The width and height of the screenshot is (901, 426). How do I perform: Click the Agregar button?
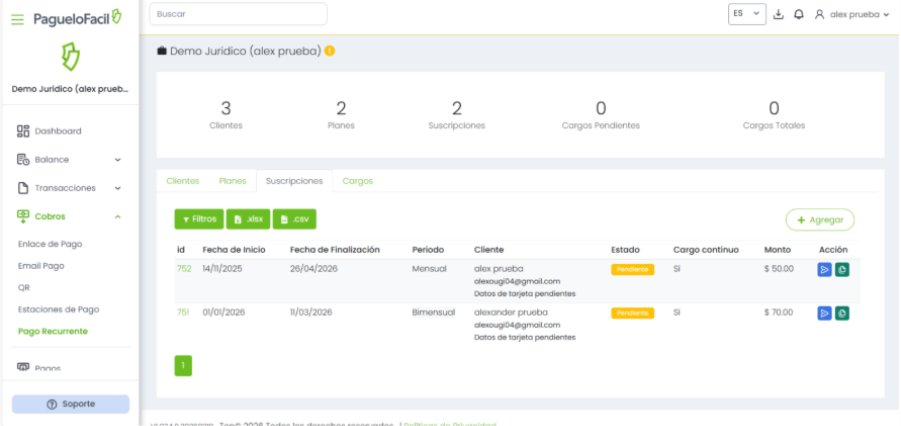click(820, 219)
